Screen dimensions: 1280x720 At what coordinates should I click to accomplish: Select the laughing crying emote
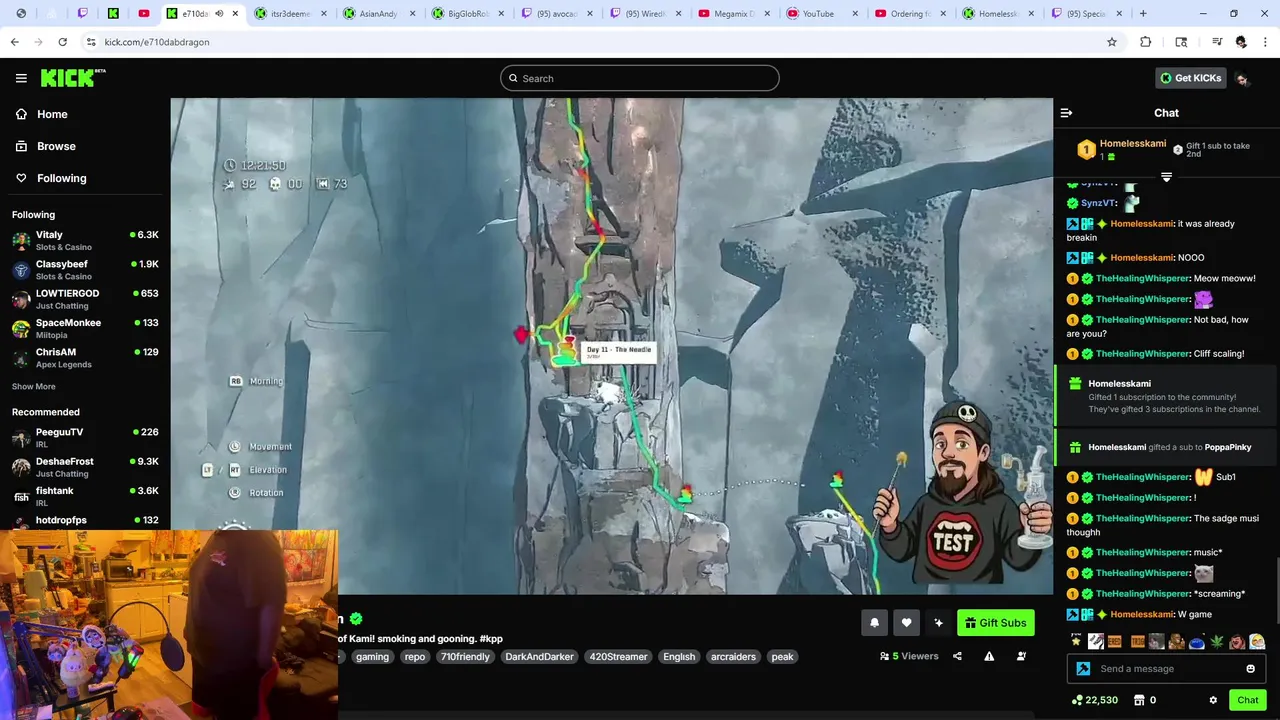(x=1257, y=642)
